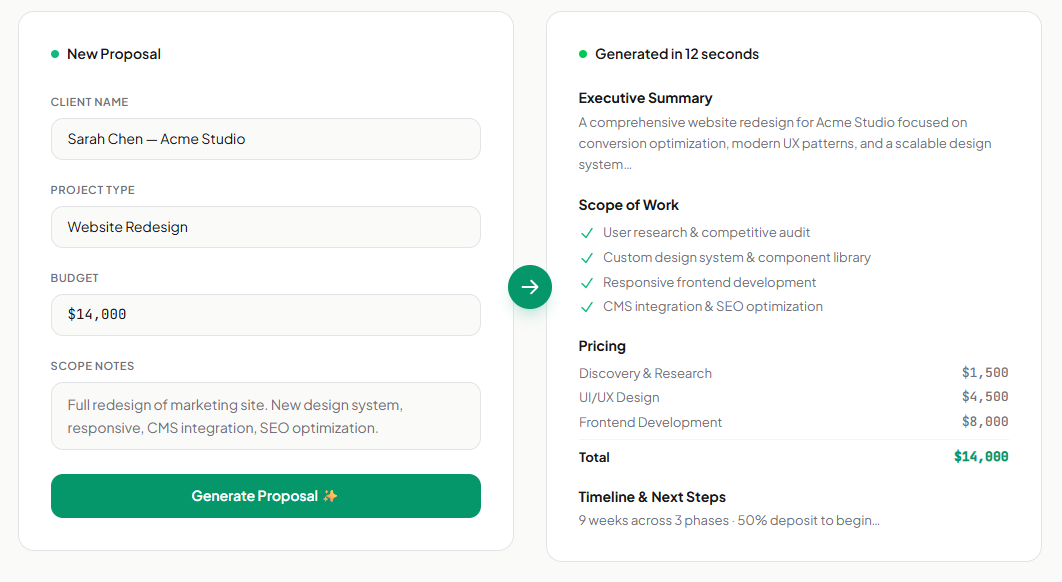
Task: Click the green status dot beside New Proposal
Action: click(54, 54)
